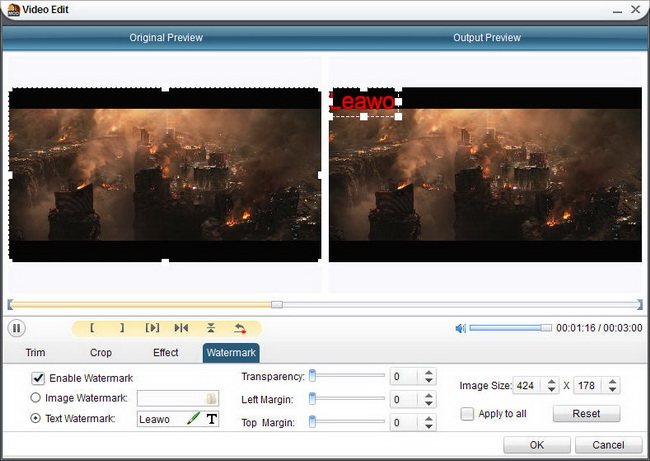Select the Watermark tab
The width and height of the screenshot is (650, 461).
(231, 353)
